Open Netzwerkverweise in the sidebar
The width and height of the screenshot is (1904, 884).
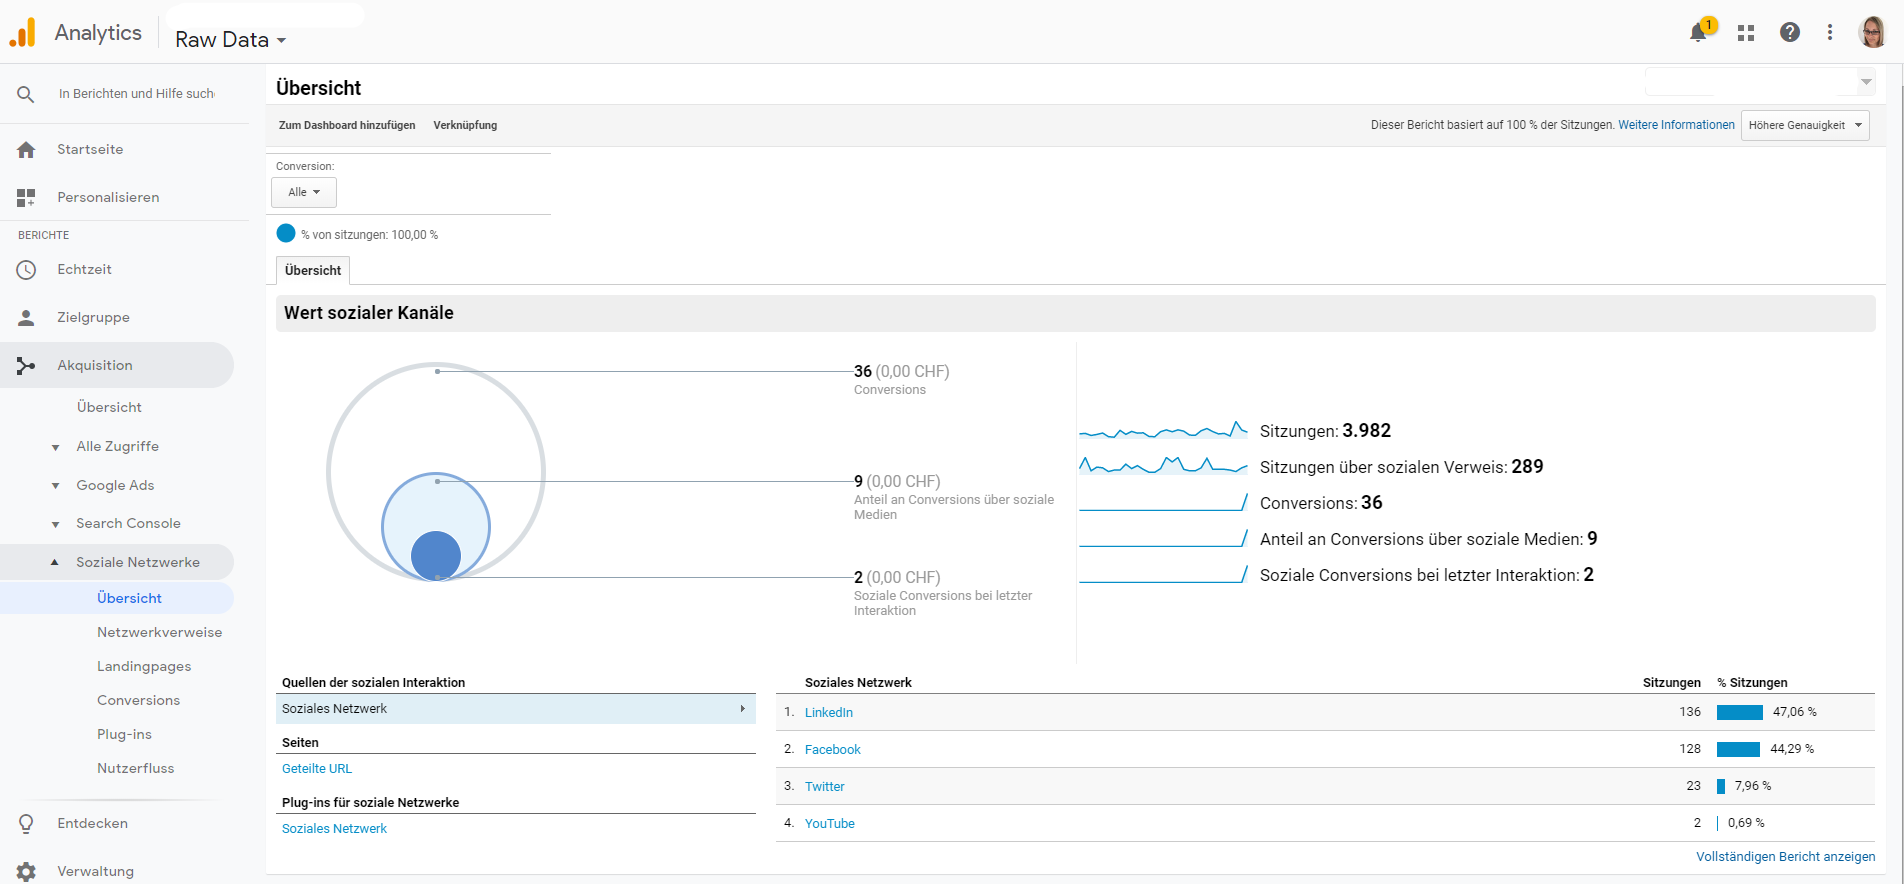[x=159, y=632]
